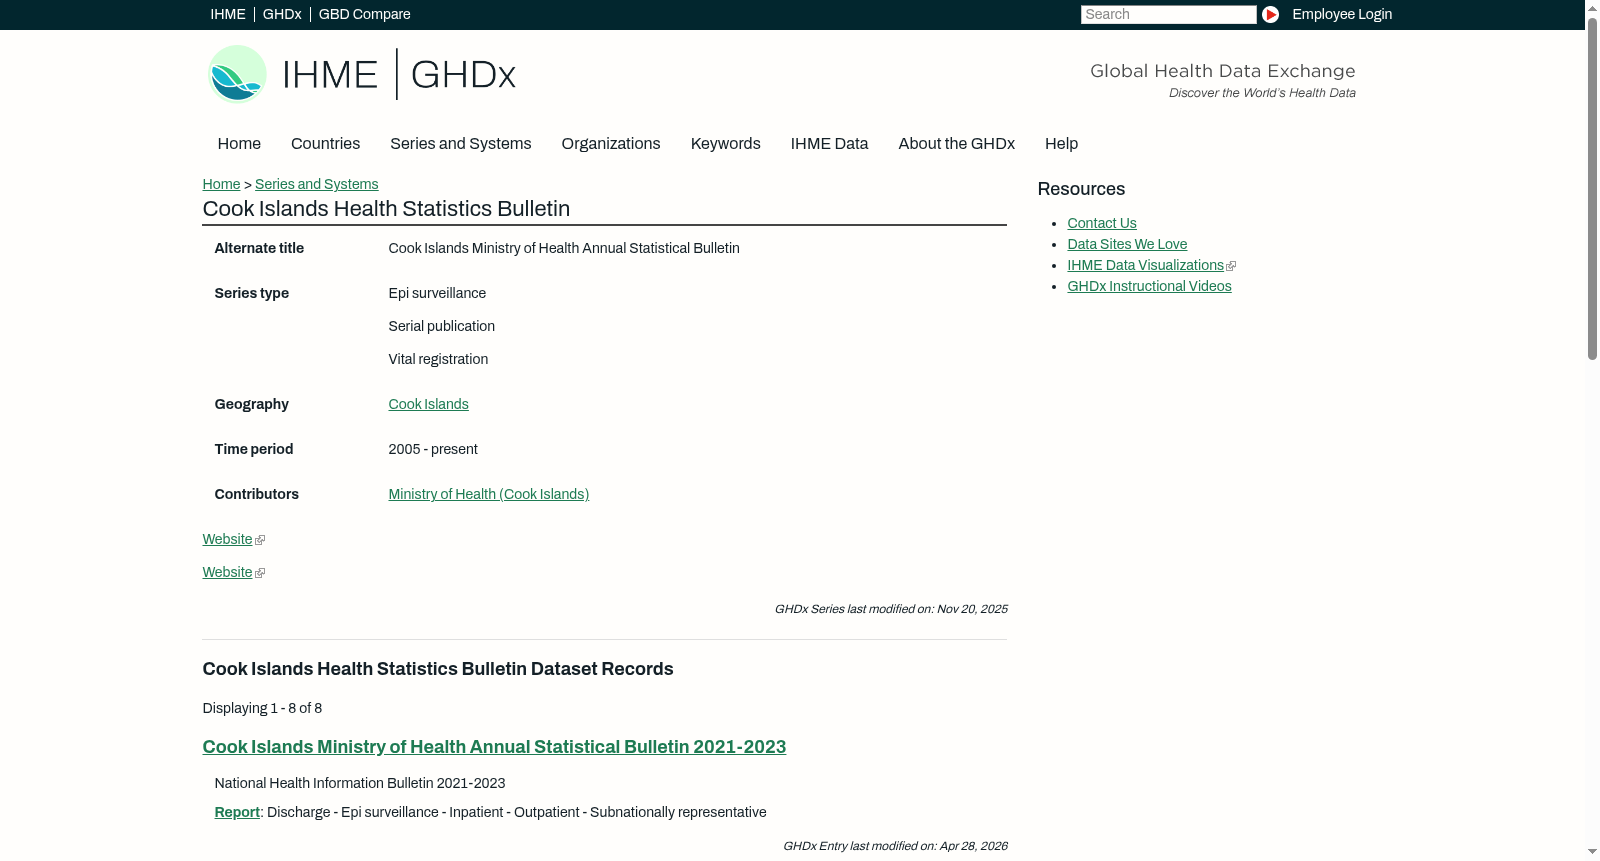Open Countries menu

325,144
